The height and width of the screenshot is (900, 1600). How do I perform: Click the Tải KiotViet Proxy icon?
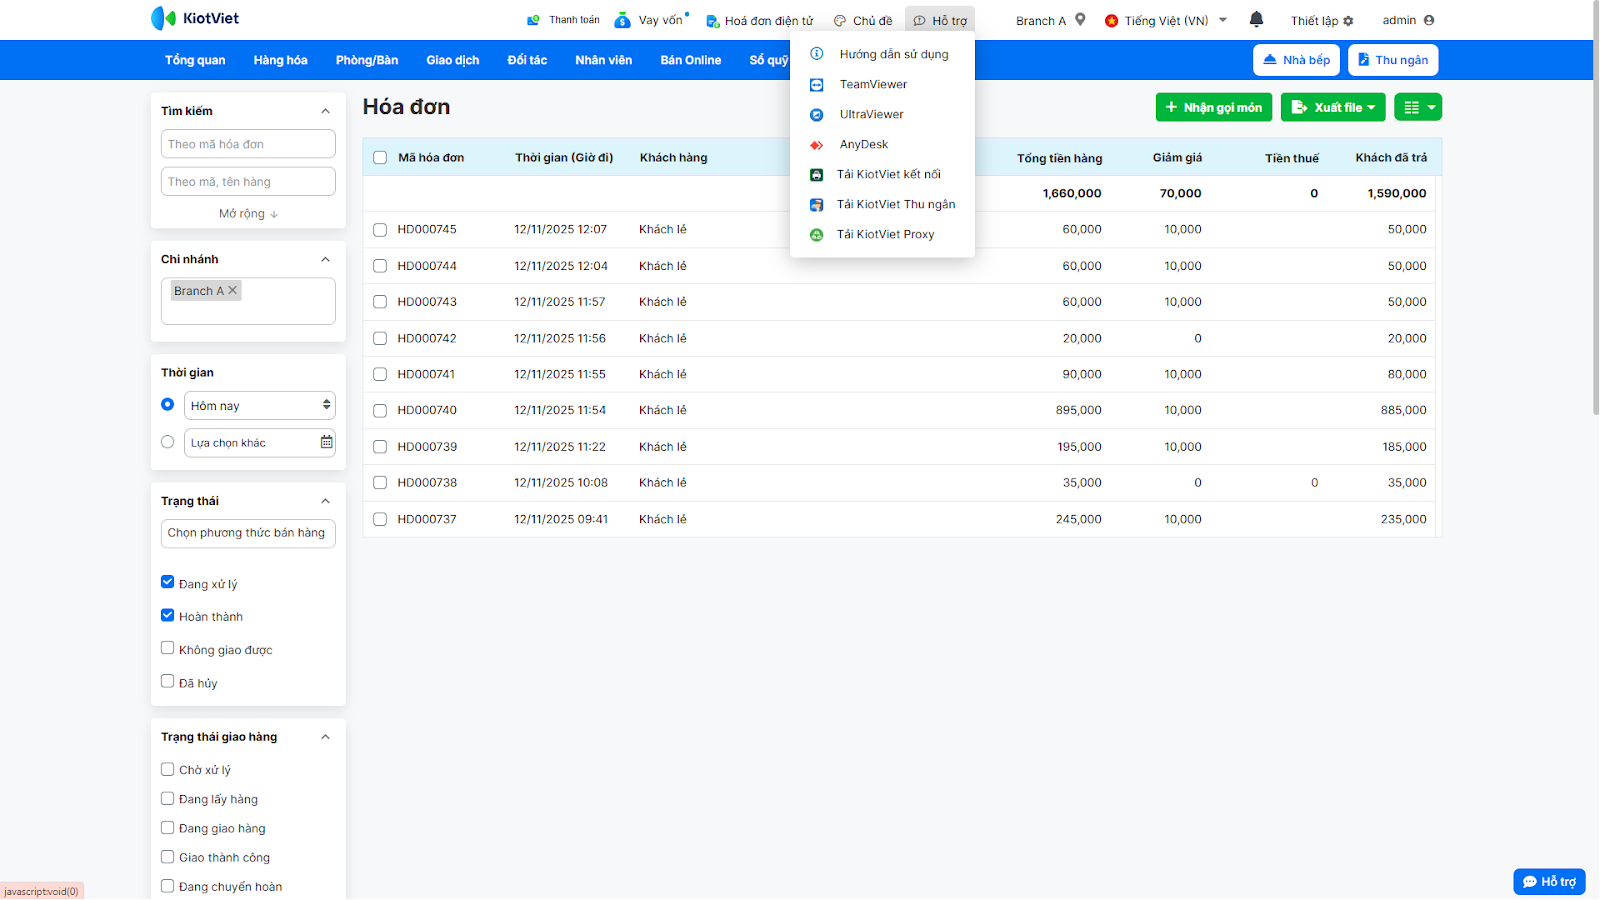click(817, 235)
